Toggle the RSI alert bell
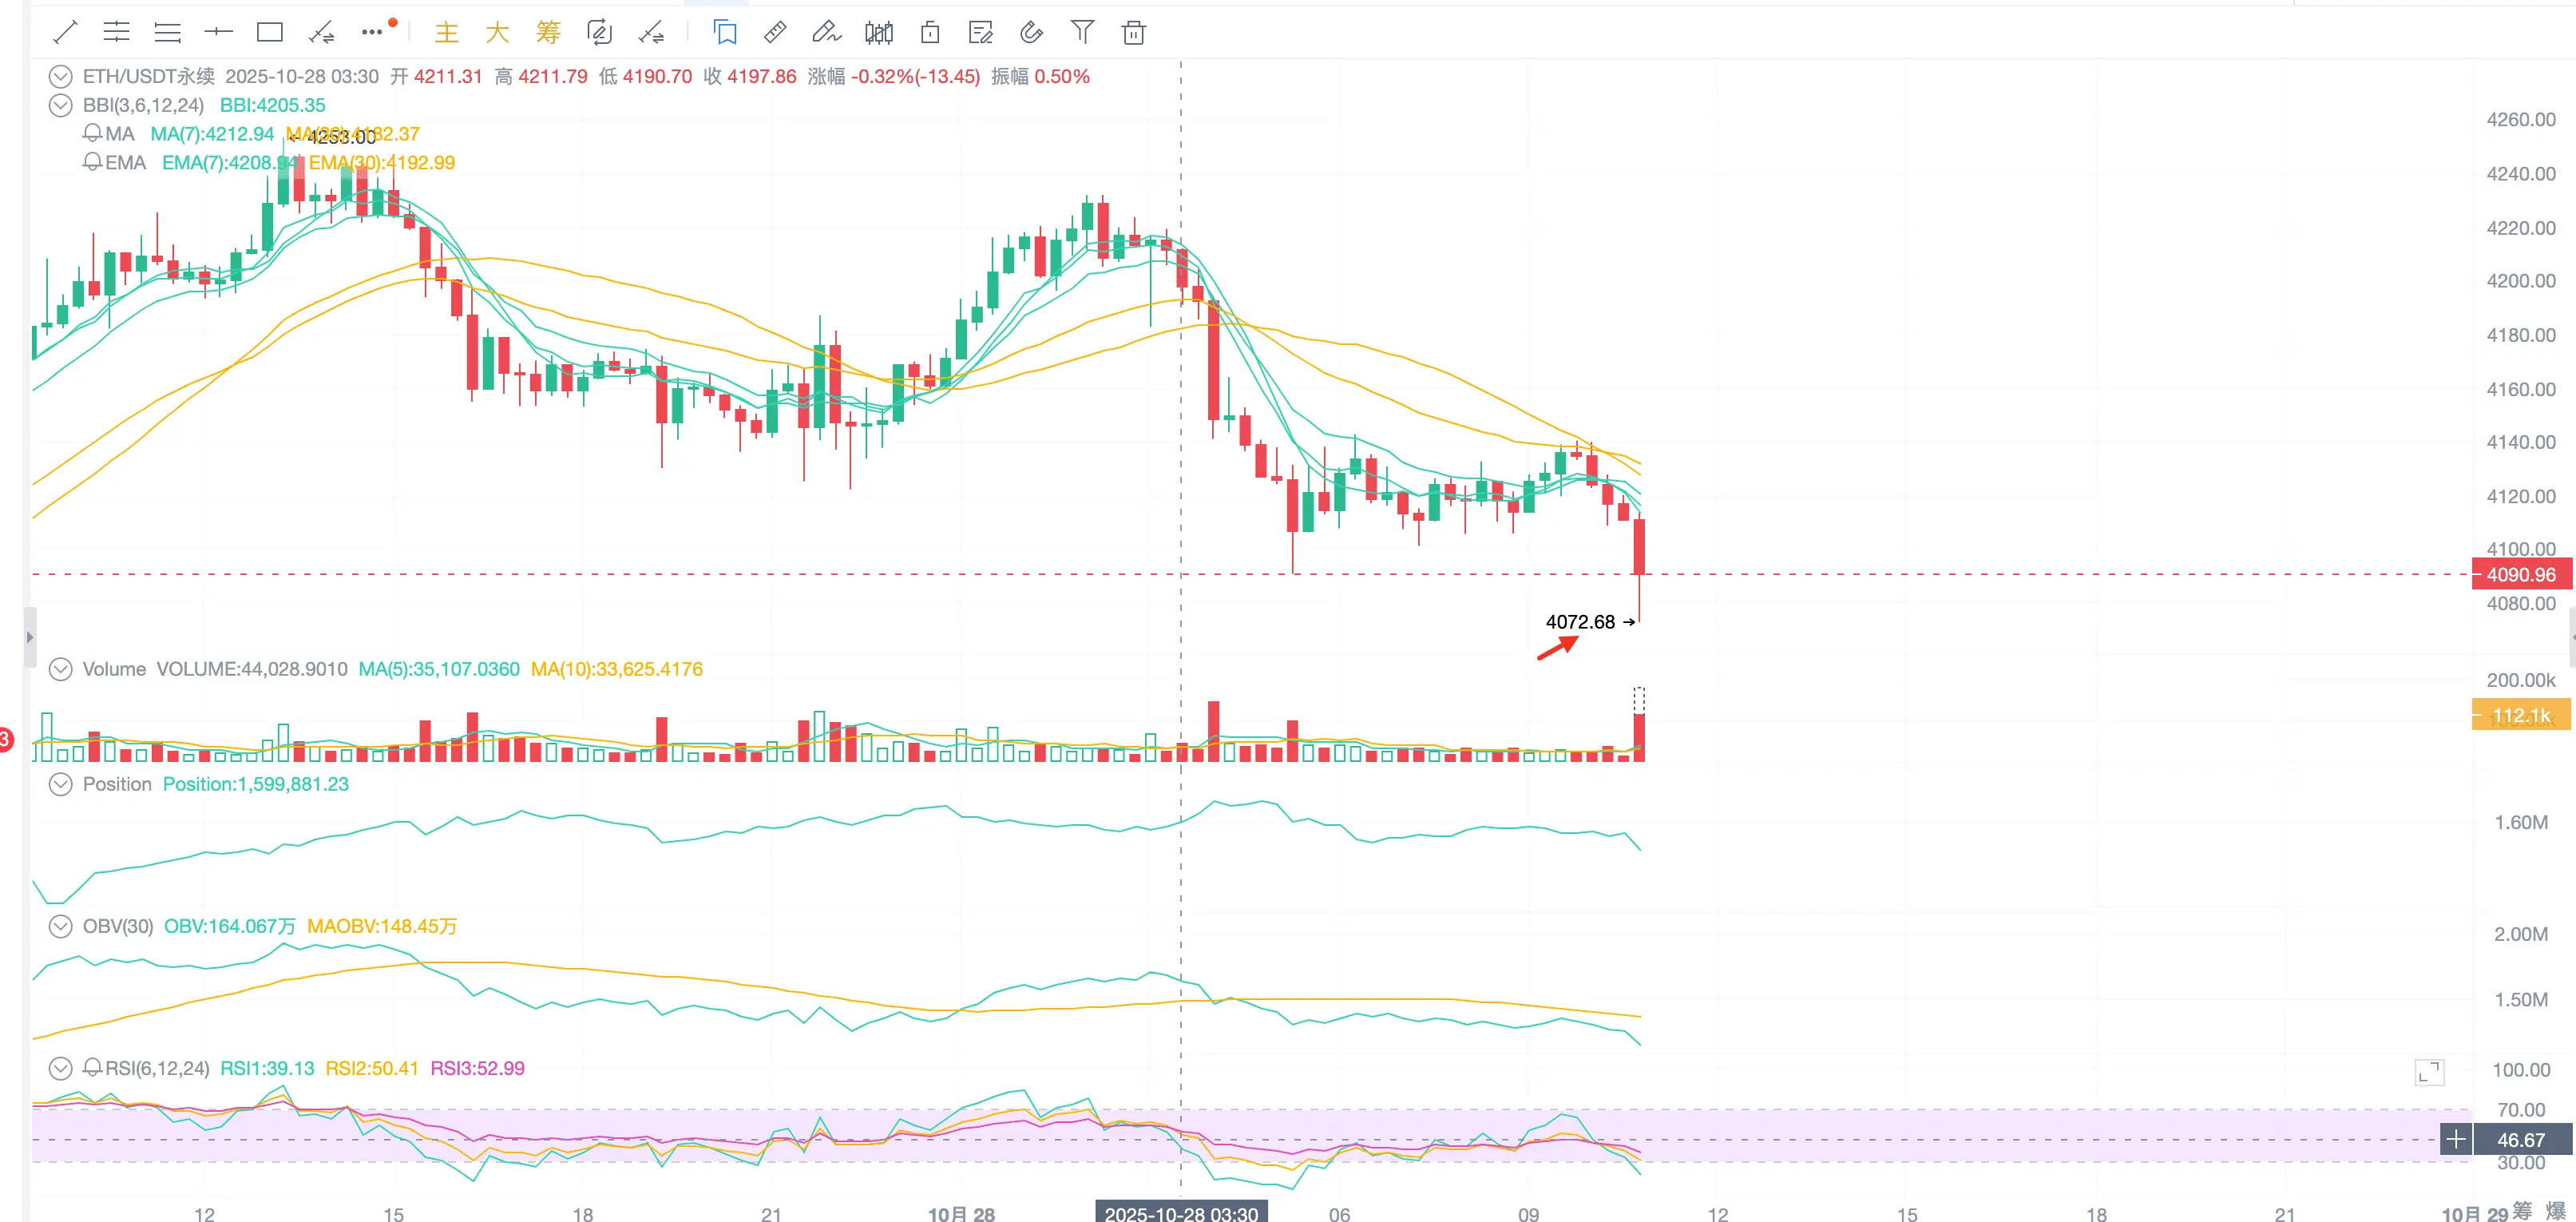This screenshot has height=1222, width=2576. pos(92,1068)
